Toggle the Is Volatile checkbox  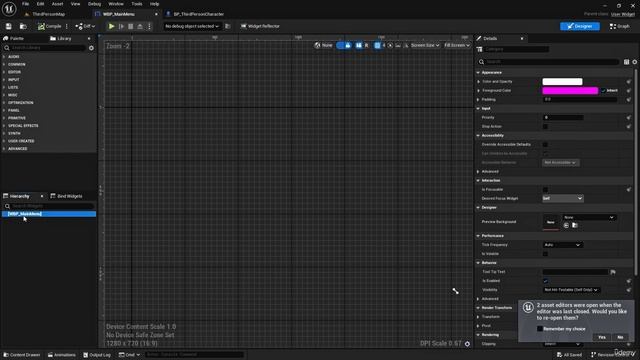point(545,254)
